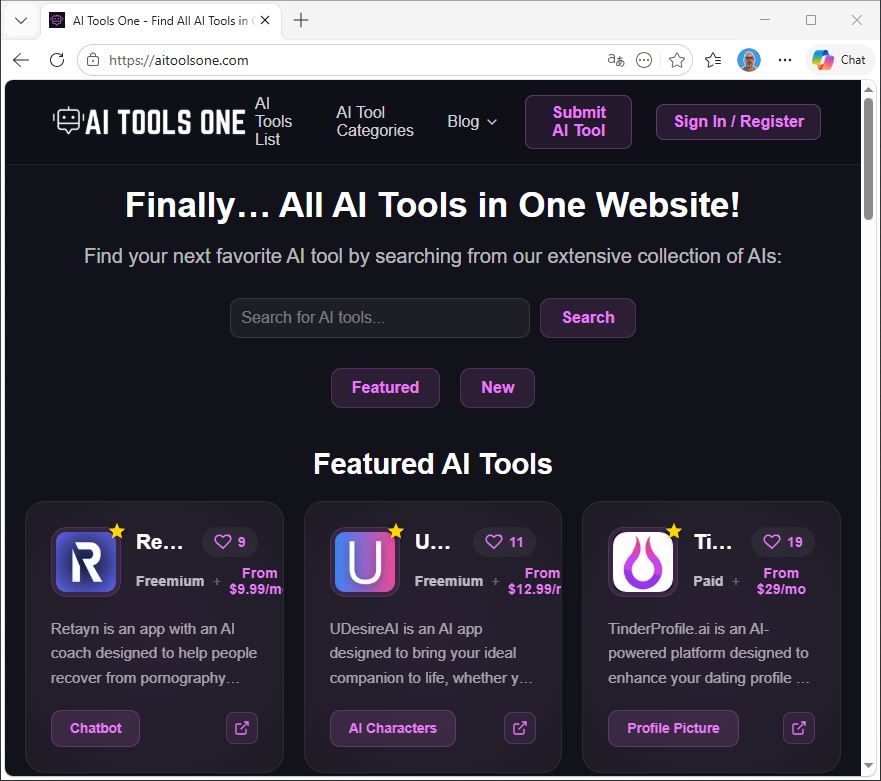Viewport: 881px width, 781px height.
Task: Open browser Settings and more menu
Action: 785,60
